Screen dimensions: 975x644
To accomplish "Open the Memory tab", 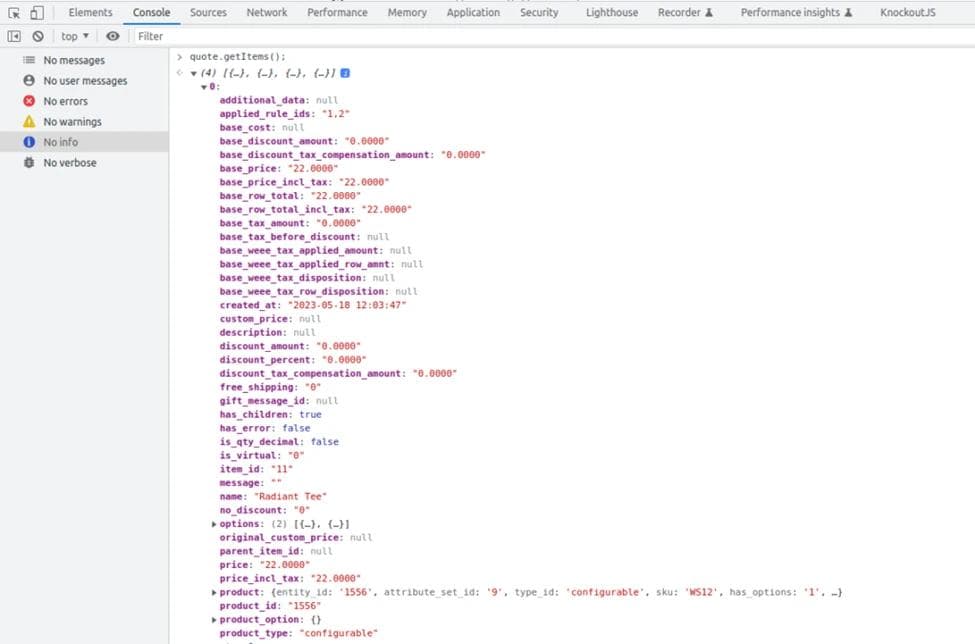I will click(x=407, y=12).
